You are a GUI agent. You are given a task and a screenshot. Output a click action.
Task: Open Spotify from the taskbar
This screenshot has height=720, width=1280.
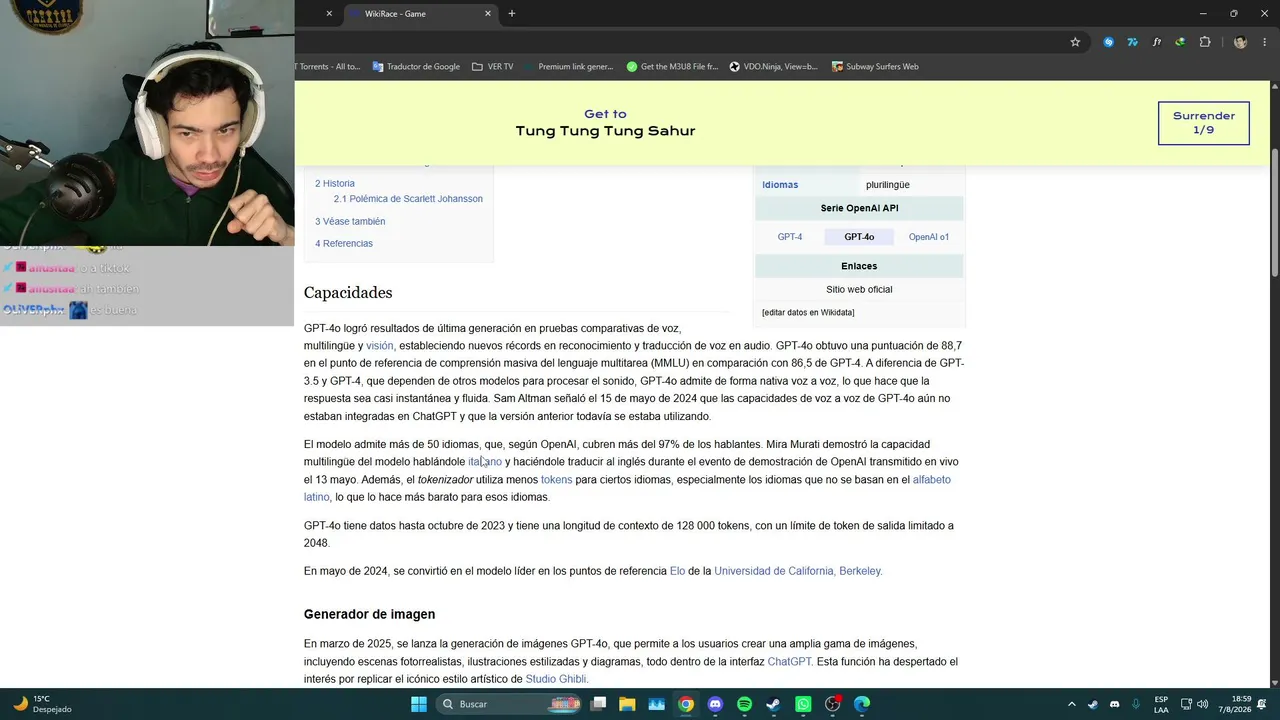744,704
